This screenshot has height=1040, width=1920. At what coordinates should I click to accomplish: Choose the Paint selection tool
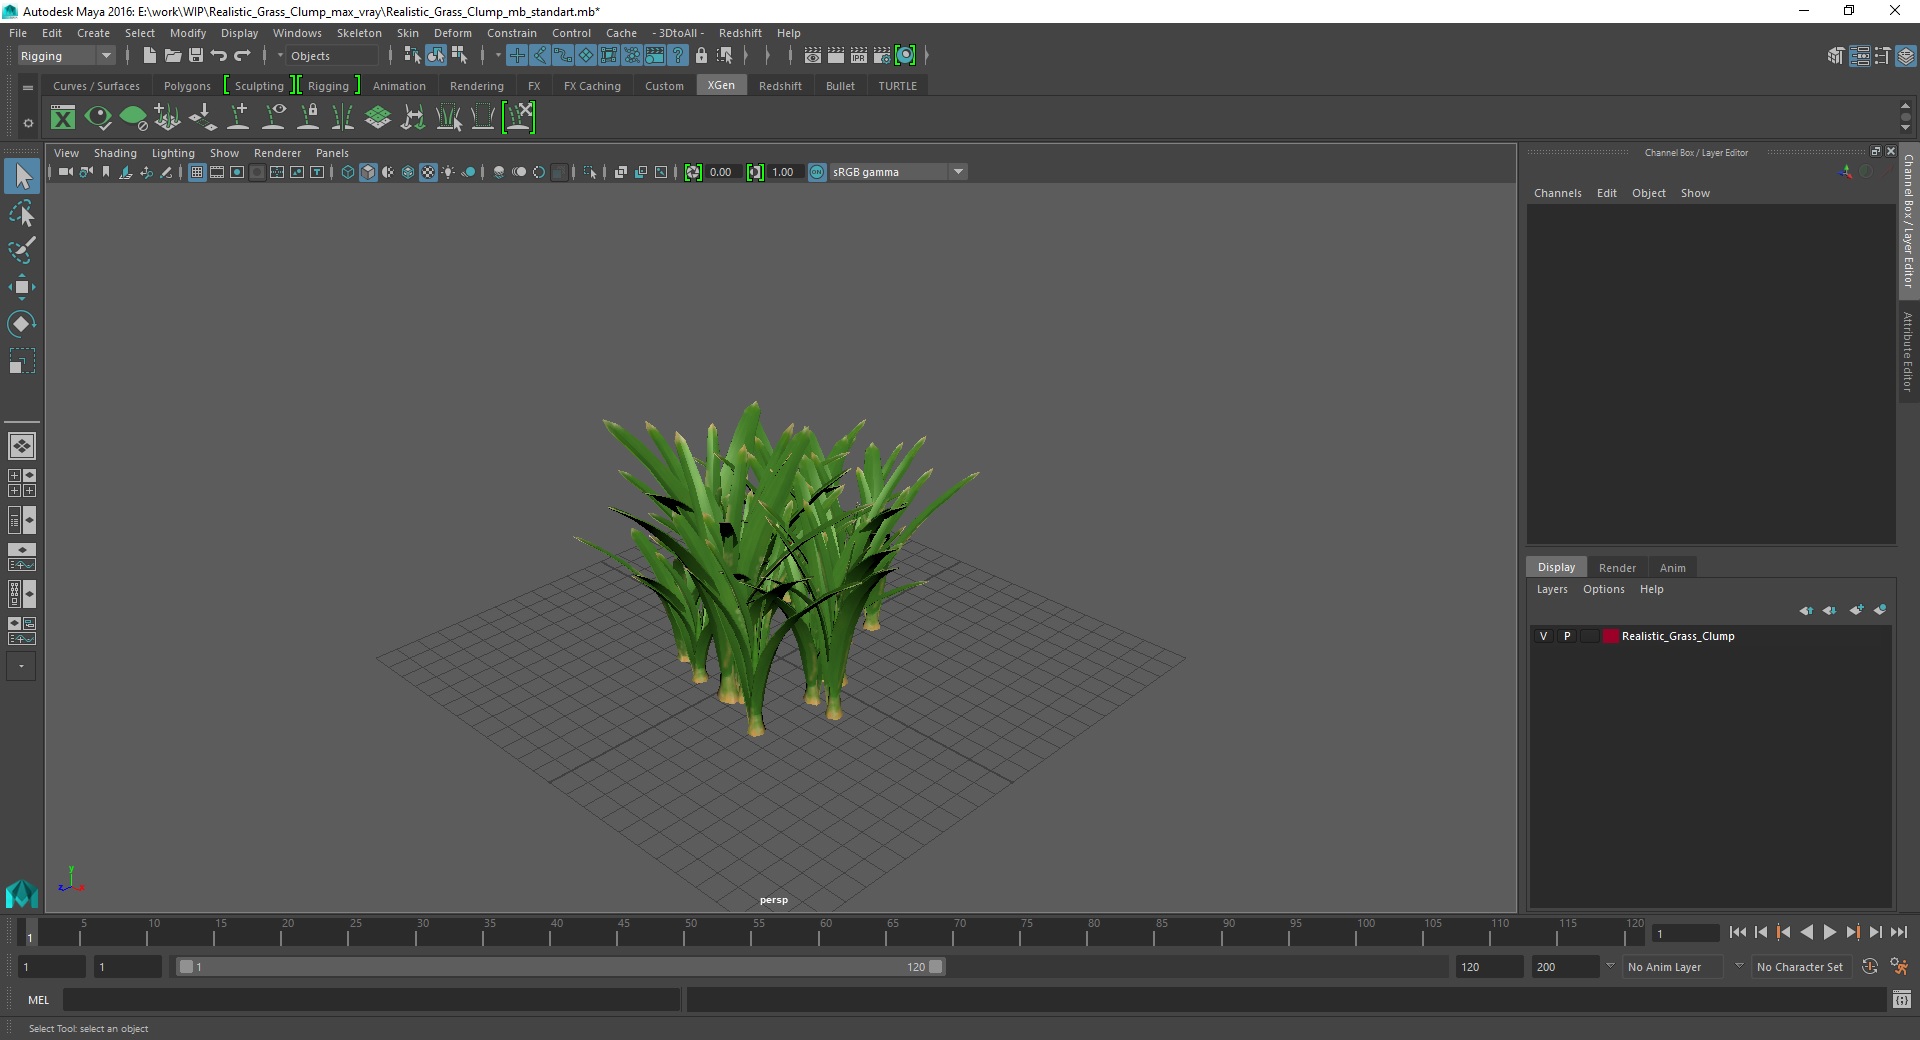coord(22,250)
